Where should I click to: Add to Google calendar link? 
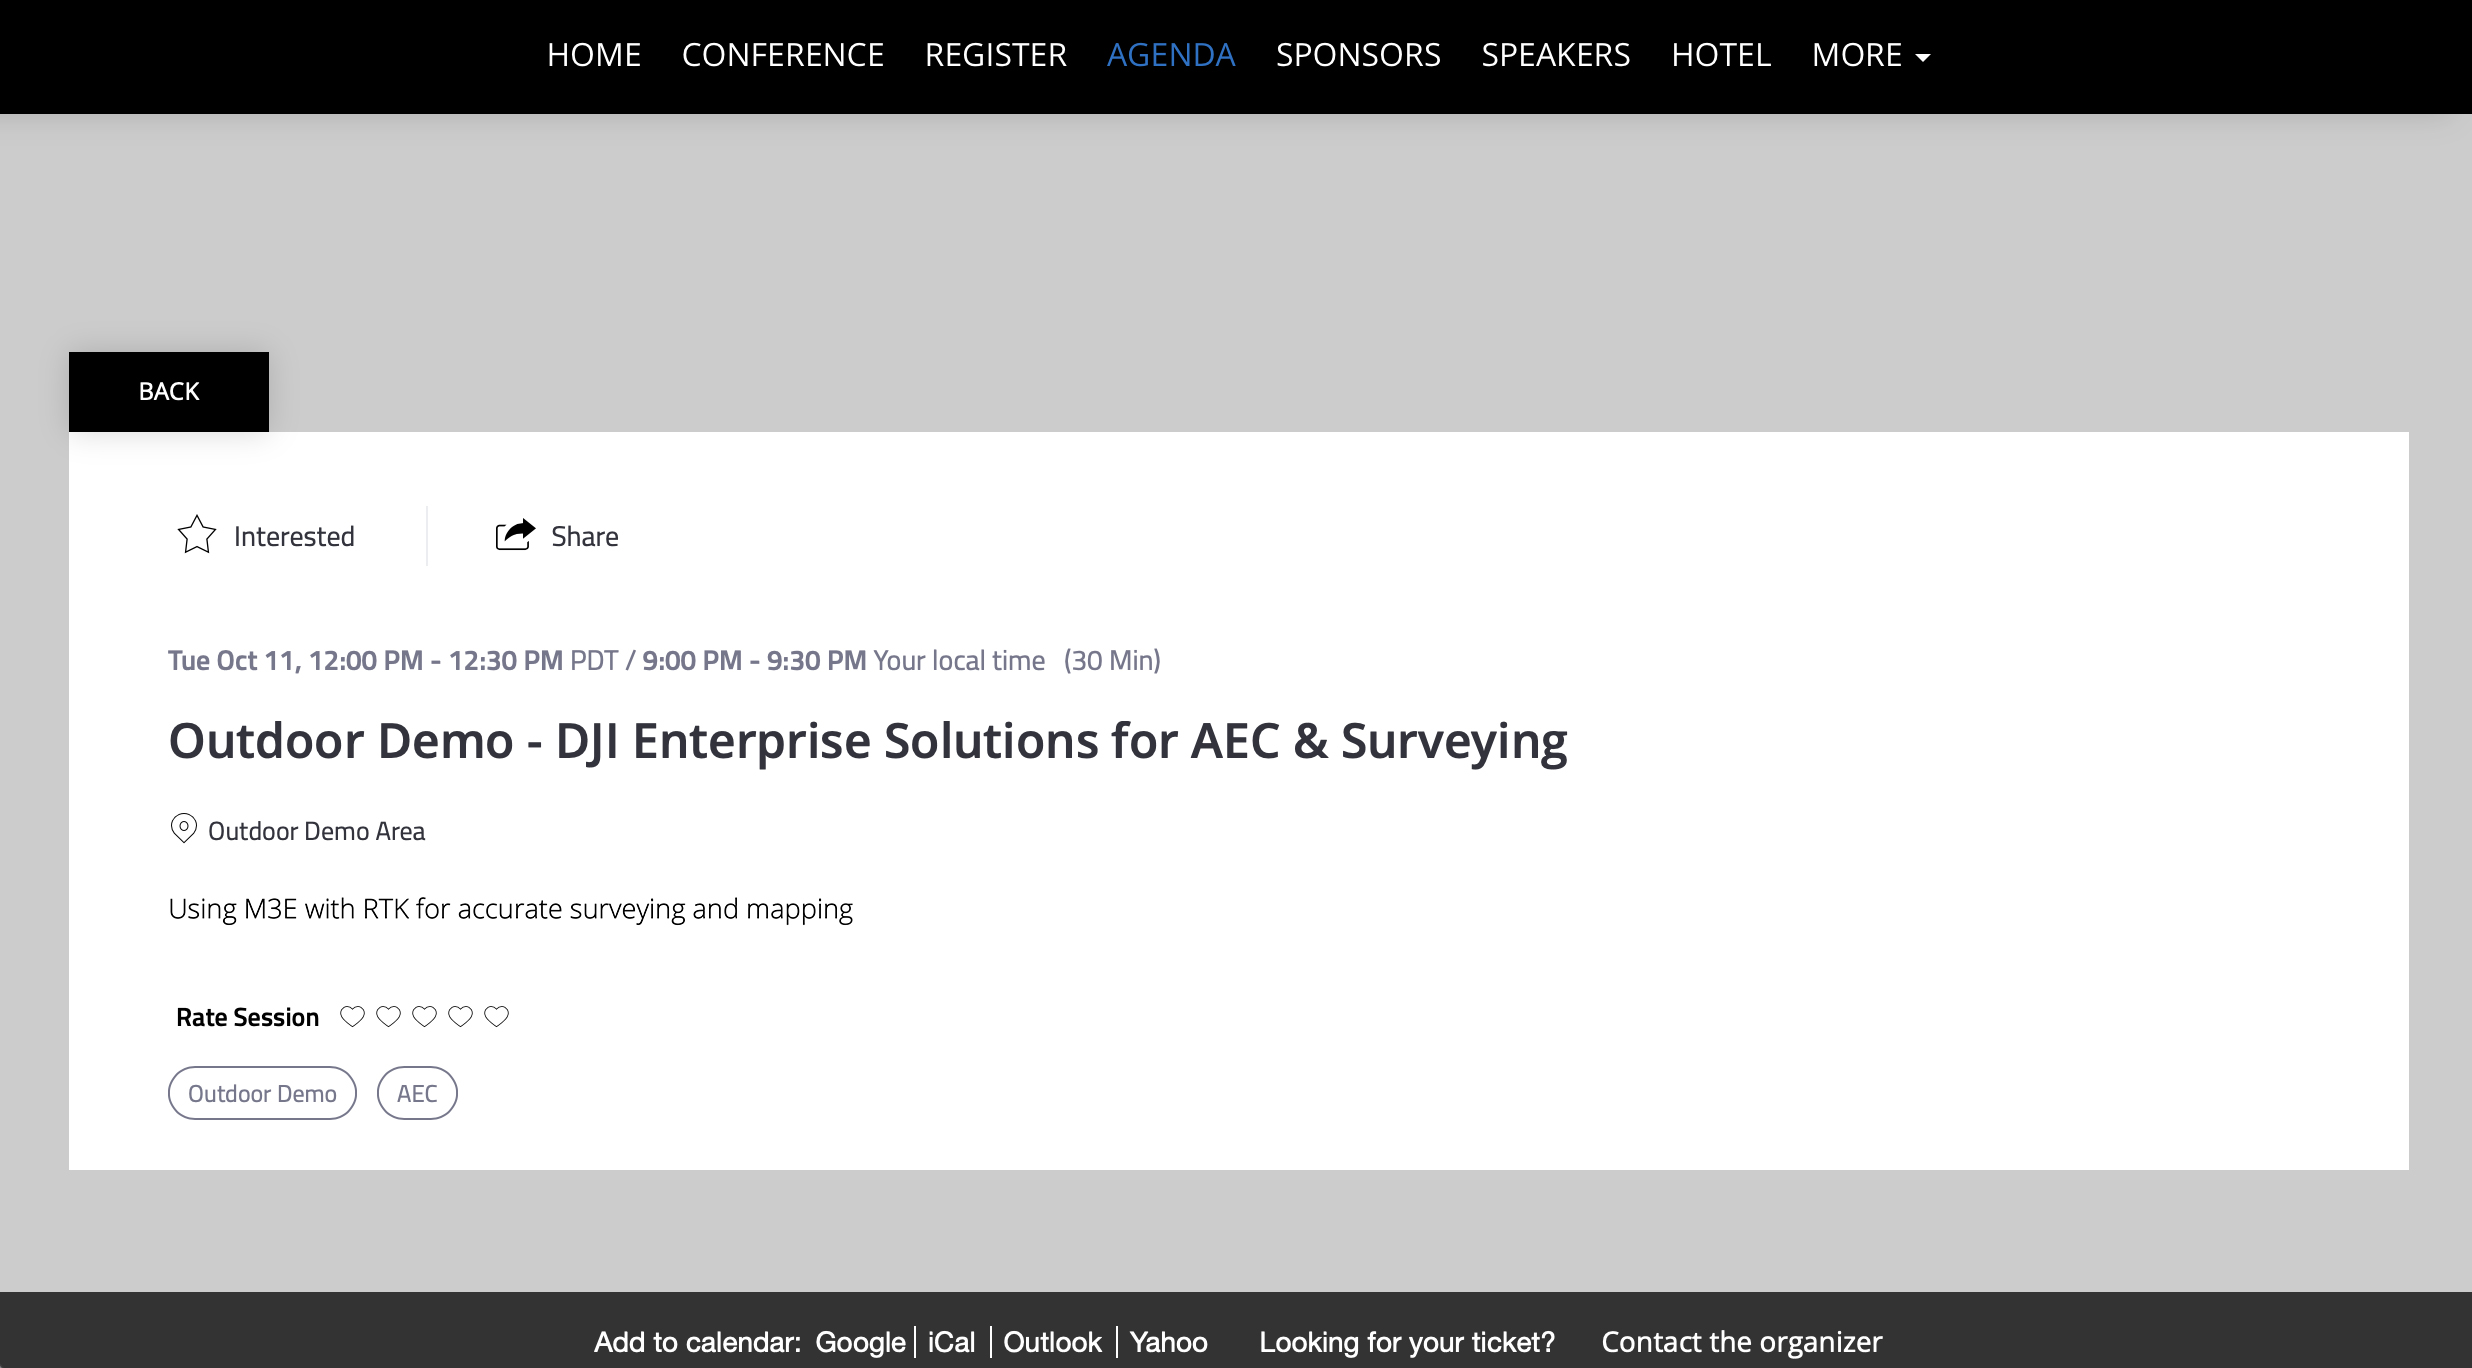(860, 1342)
